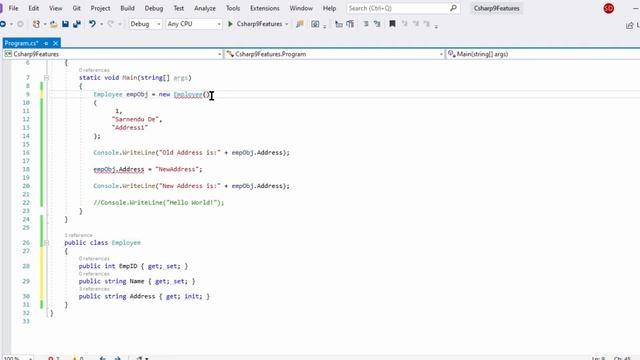Viewport: 640px width, 360px height.
Task: Collapse the Main method outlining box
Action: pos(47,78)
